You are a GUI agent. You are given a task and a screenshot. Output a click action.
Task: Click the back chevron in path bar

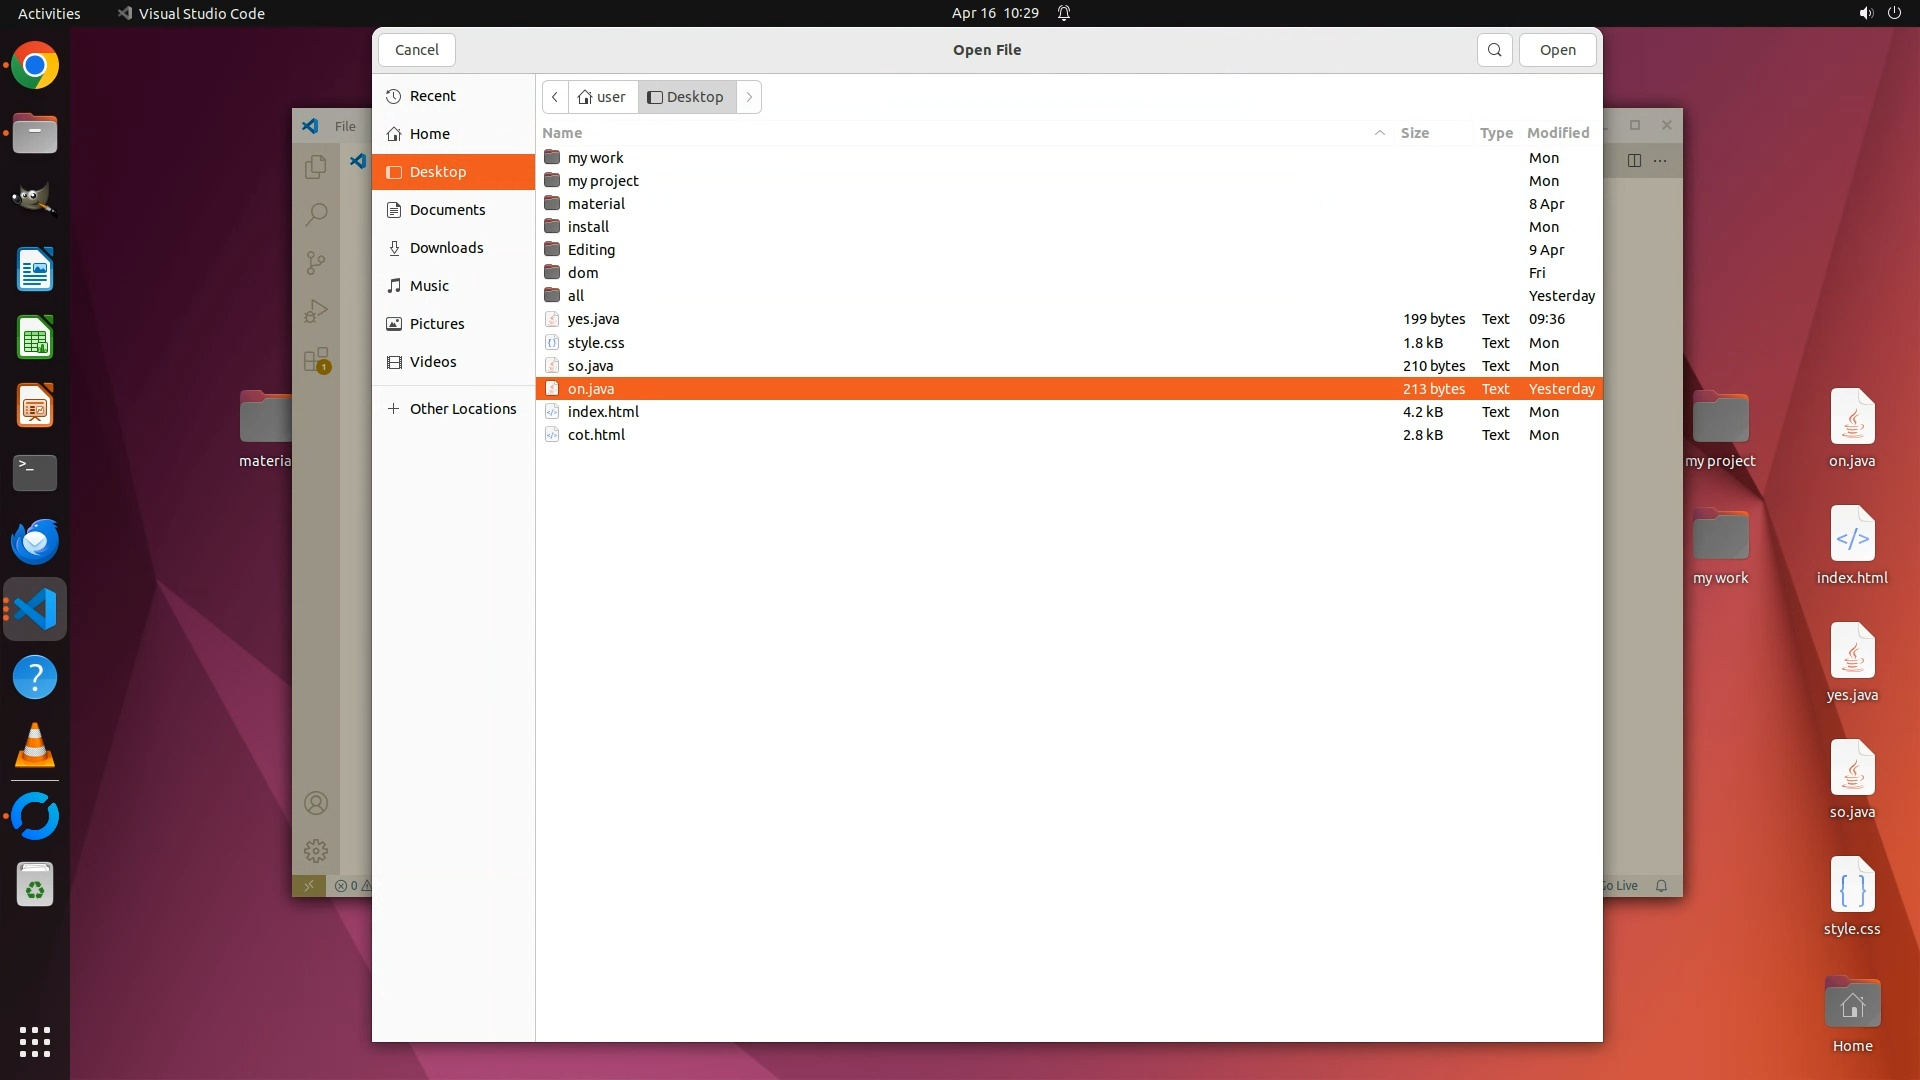(x=555, y=97)
